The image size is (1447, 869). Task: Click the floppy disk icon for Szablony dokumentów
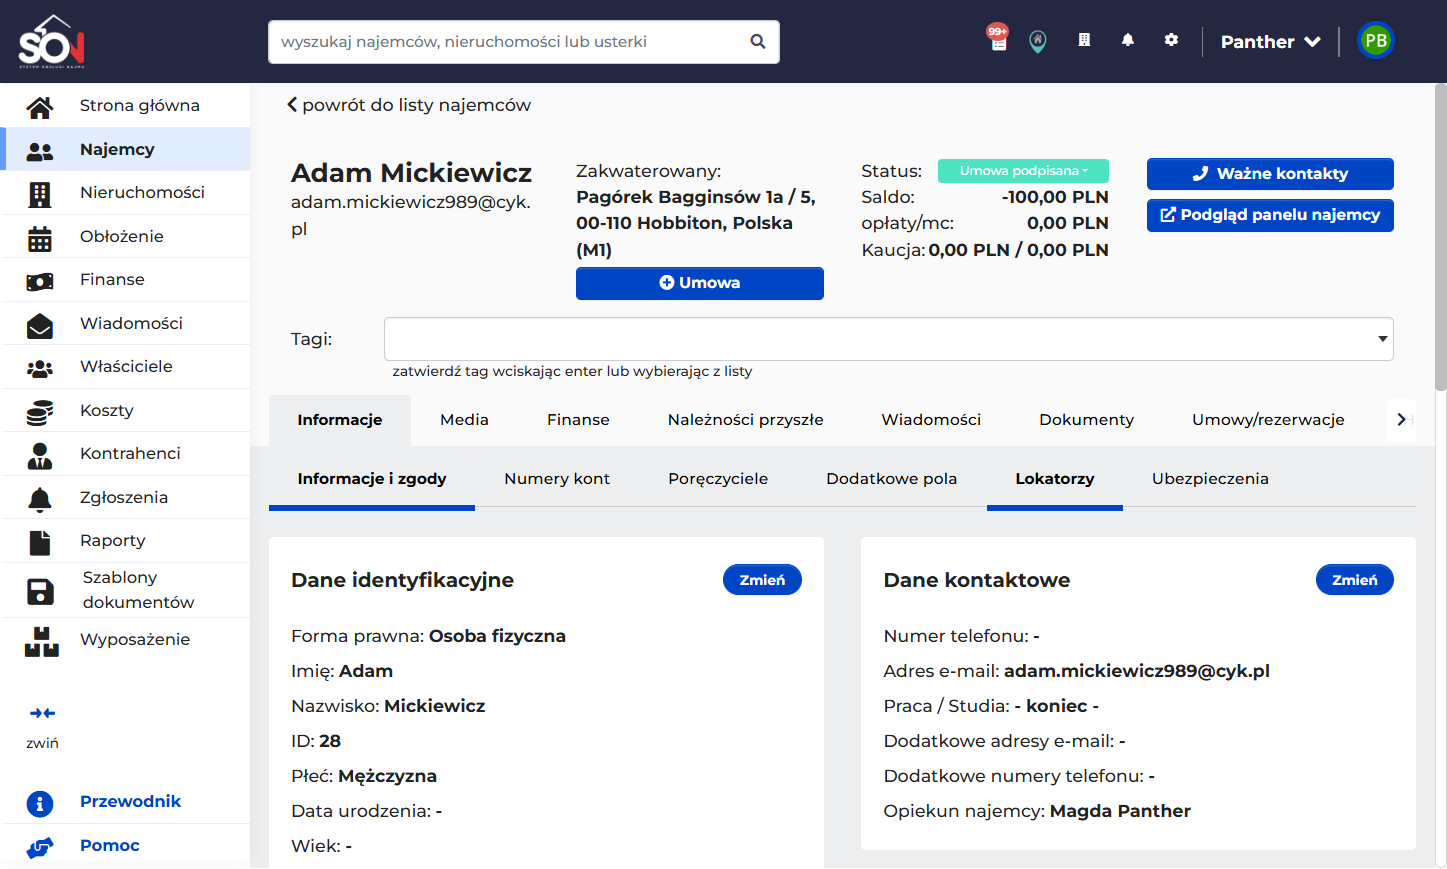pyautogui.click(x=40, y=591)
